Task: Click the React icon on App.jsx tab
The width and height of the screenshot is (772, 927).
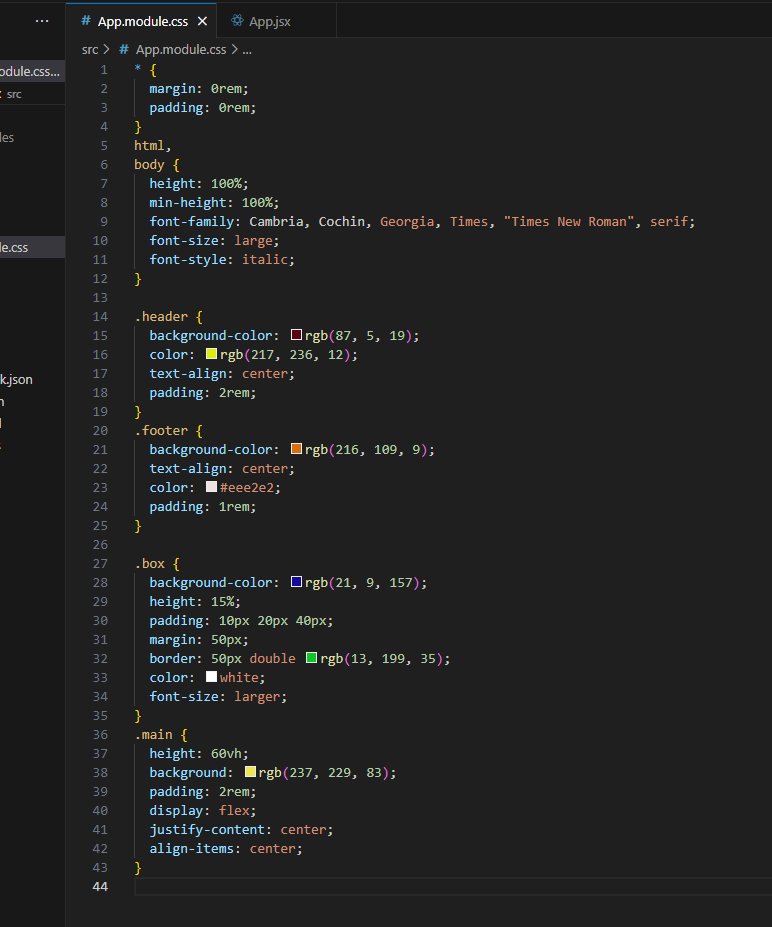Action: click(x=237, y=21)
